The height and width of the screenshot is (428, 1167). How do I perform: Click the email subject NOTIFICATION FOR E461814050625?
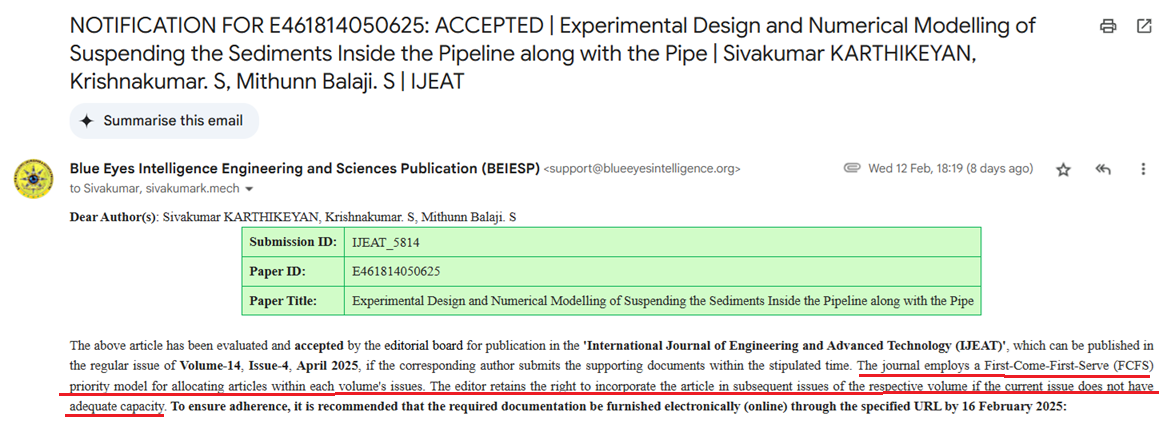(552, 53)
